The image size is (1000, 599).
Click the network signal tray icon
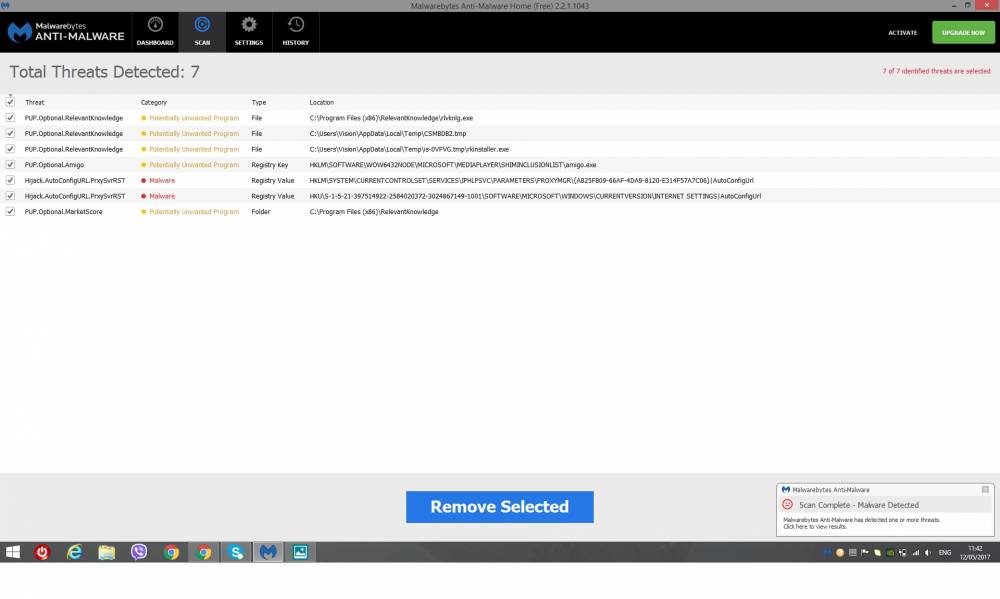click(915, 552)
